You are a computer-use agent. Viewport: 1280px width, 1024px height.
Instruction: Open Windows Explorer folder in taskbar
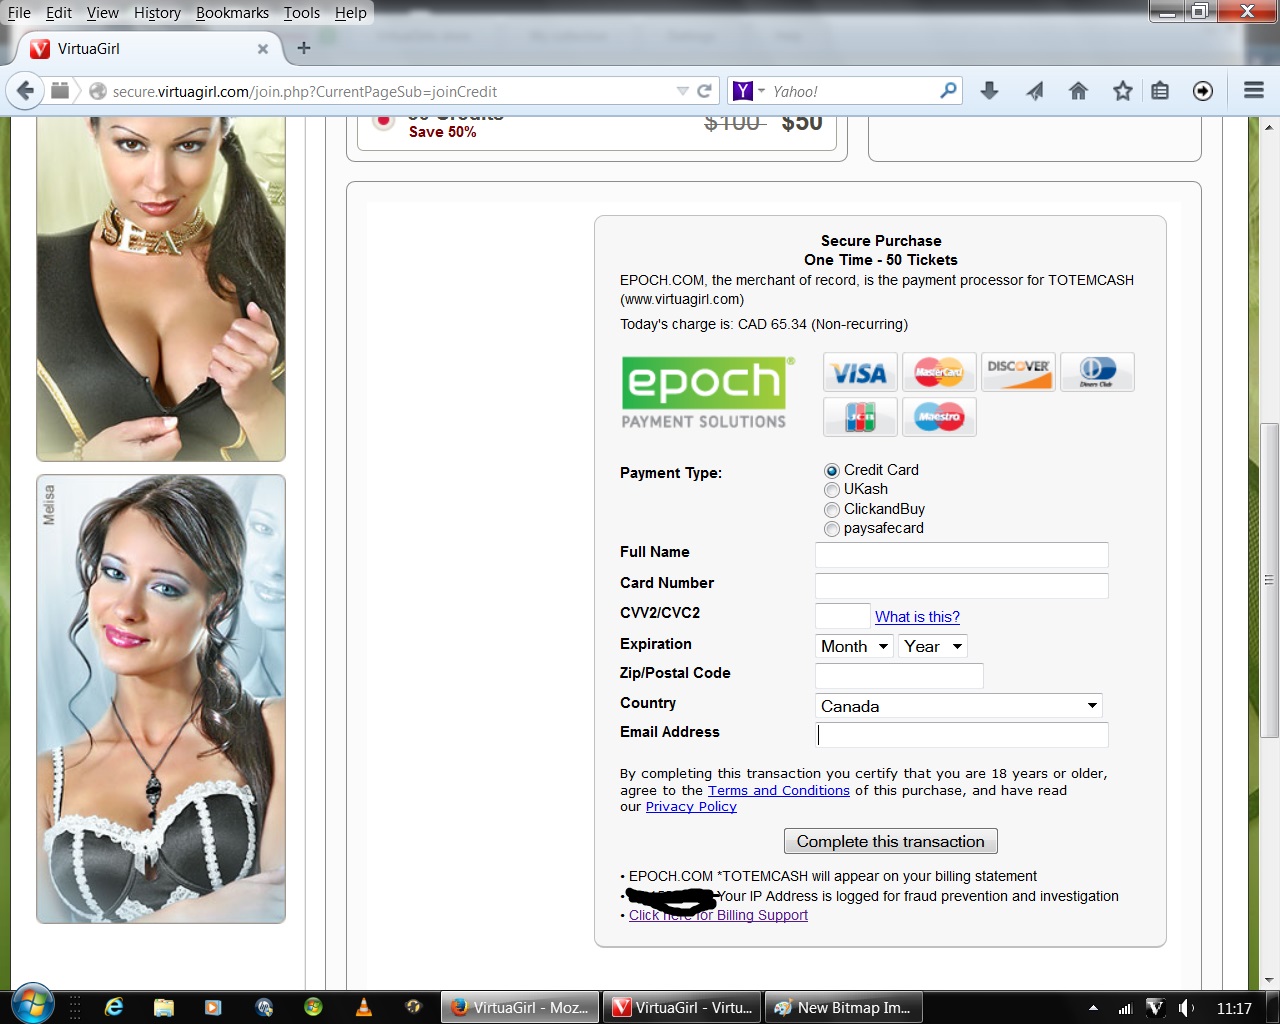(164, 1007)
